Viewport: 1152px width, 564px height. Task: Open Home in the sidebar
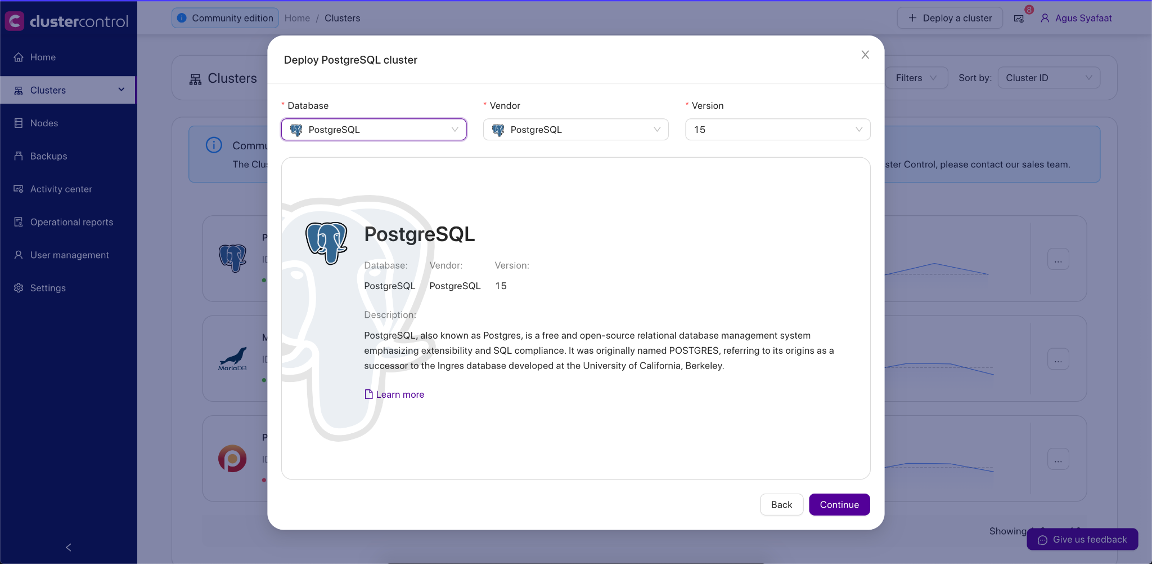(x=43, y=57)
